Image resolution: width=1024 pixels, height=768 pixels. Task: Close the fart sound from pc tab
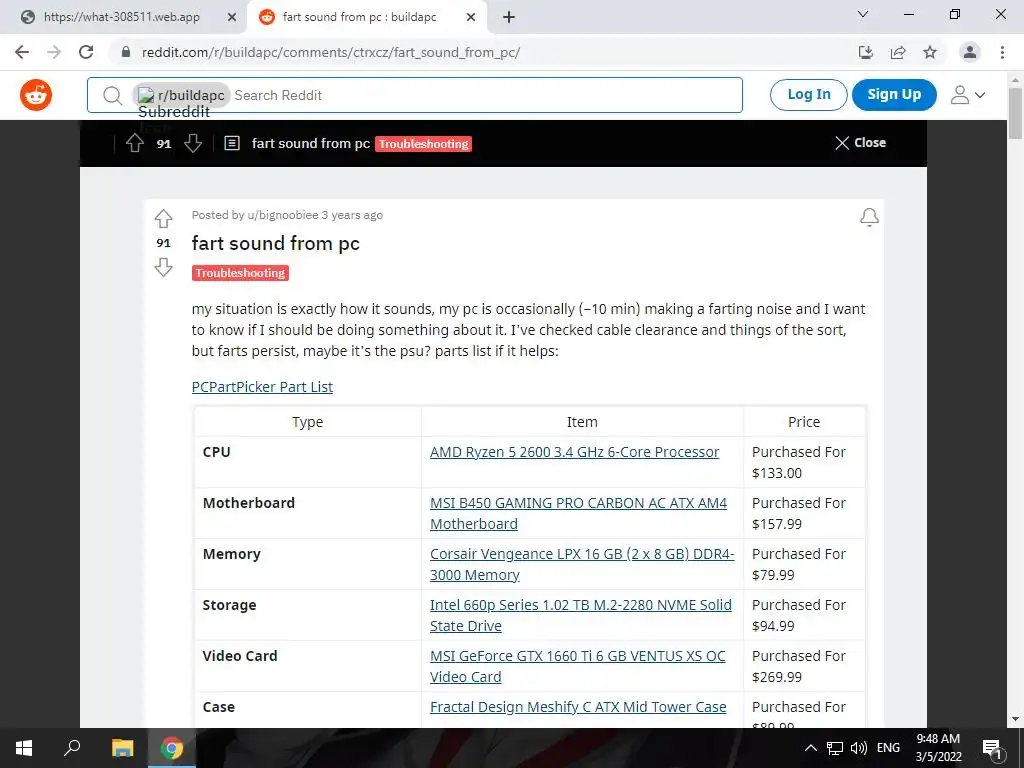[x=471, y=17]
